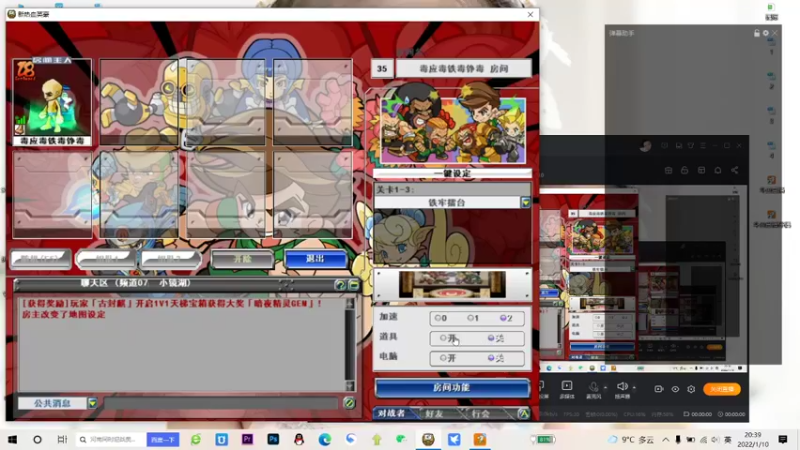This screenshot has height=450, width=800.
Task: Open settings gear in 弹幕助手 panel
Action: 765,33
